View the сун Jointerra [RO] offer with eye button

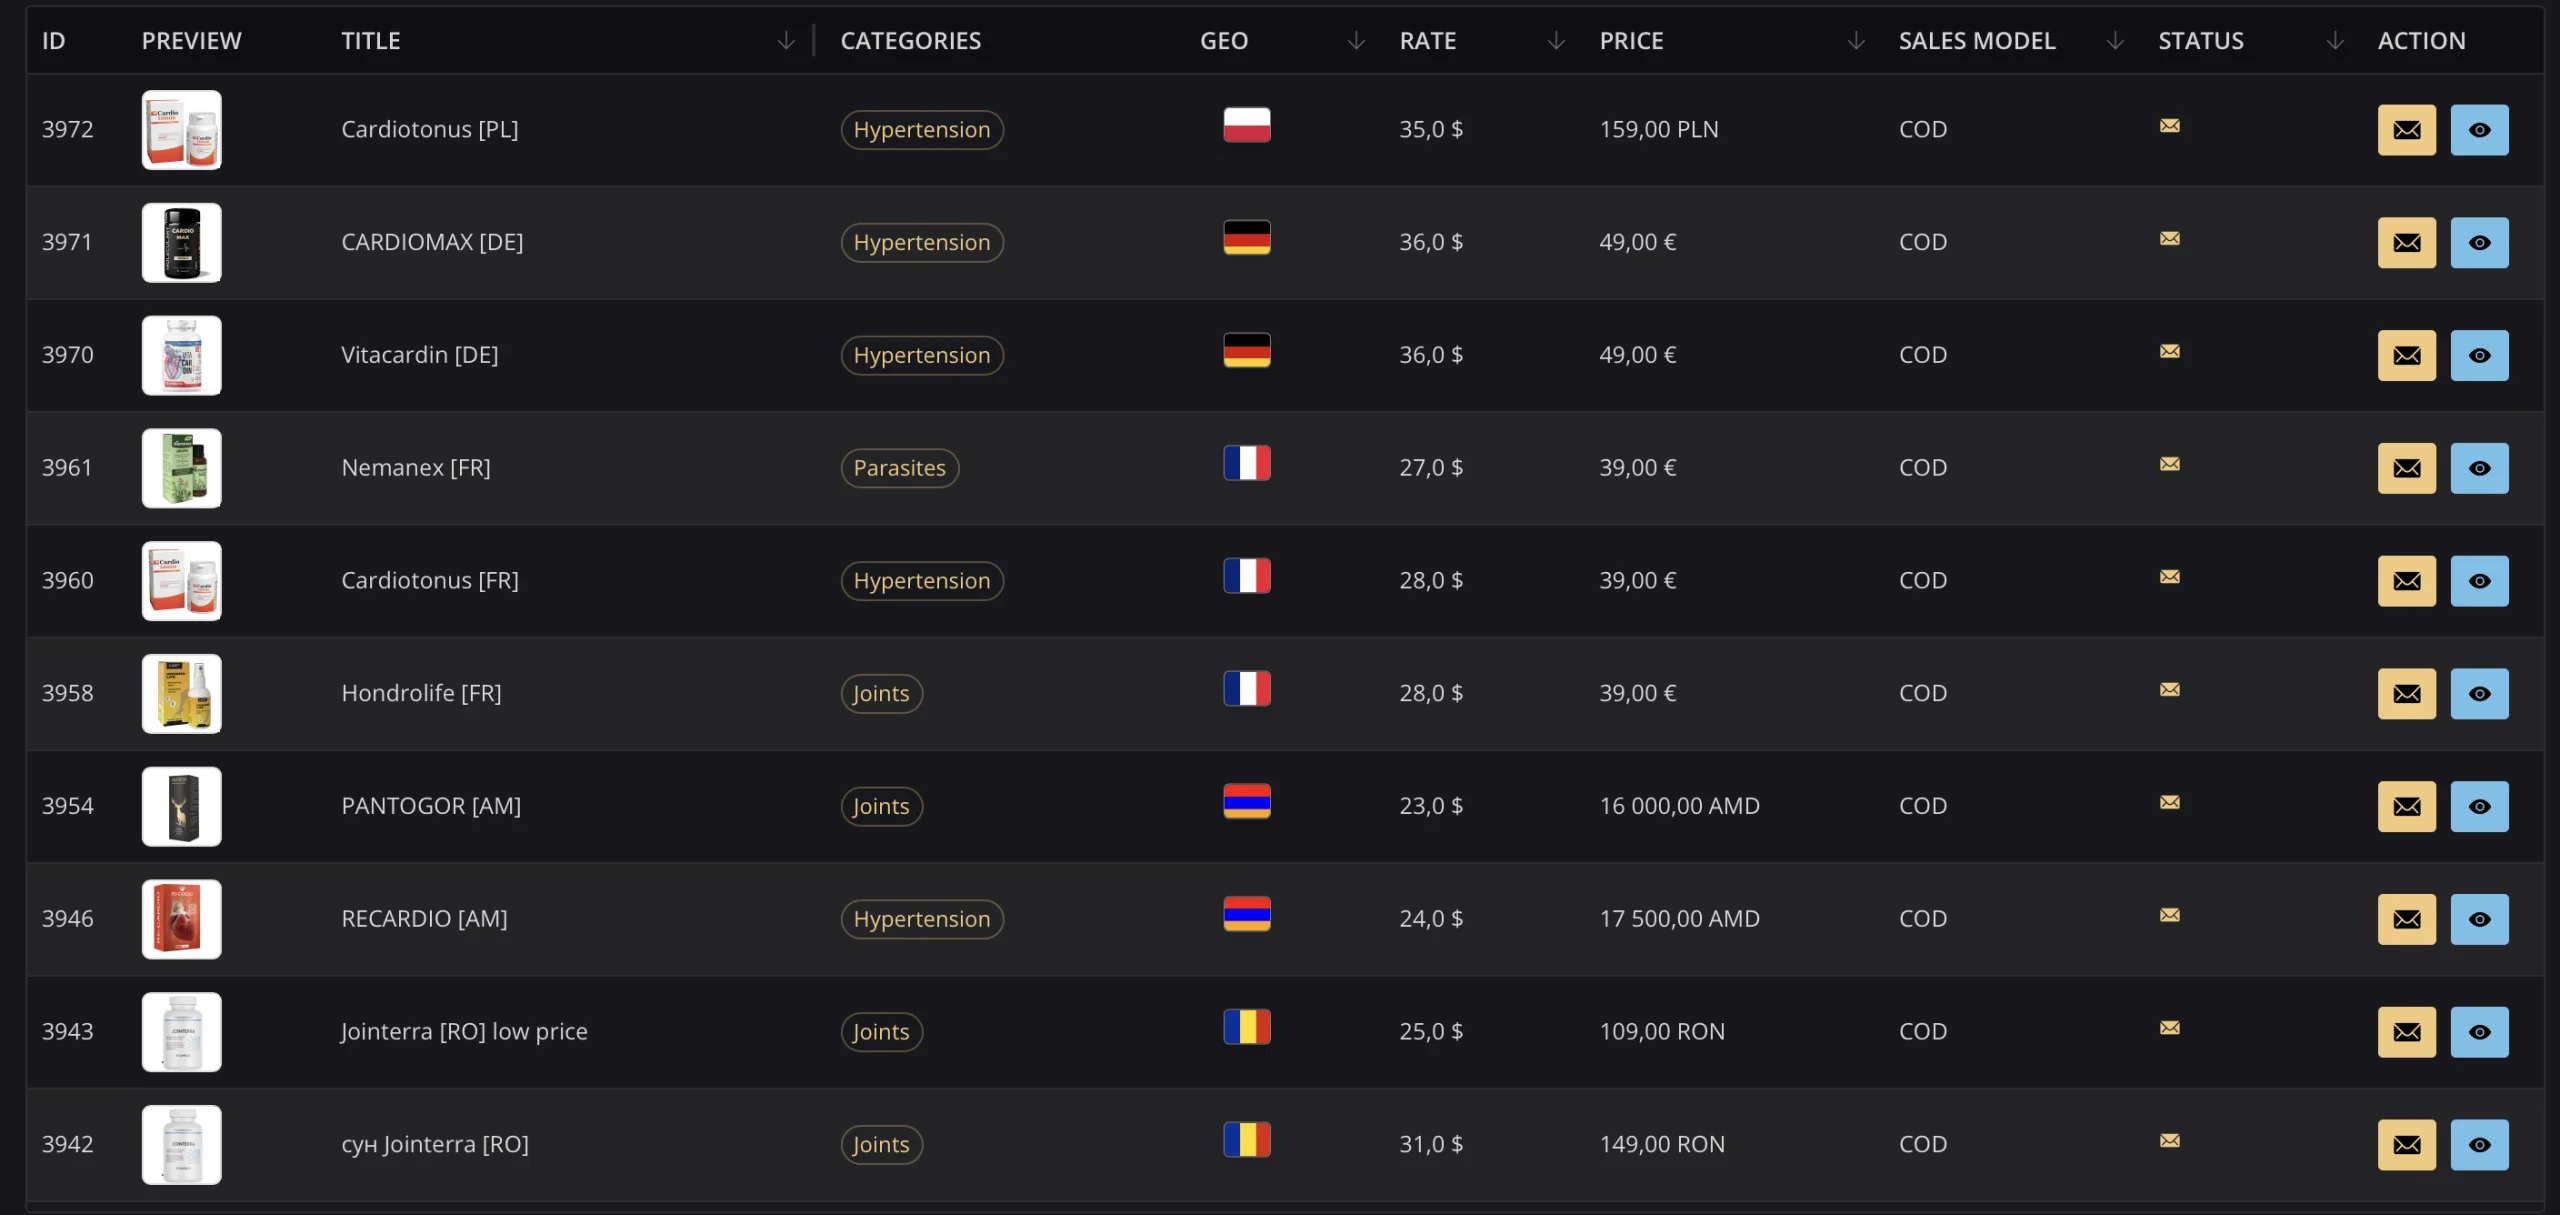pyautogui.click(x=2479, y=1145)
